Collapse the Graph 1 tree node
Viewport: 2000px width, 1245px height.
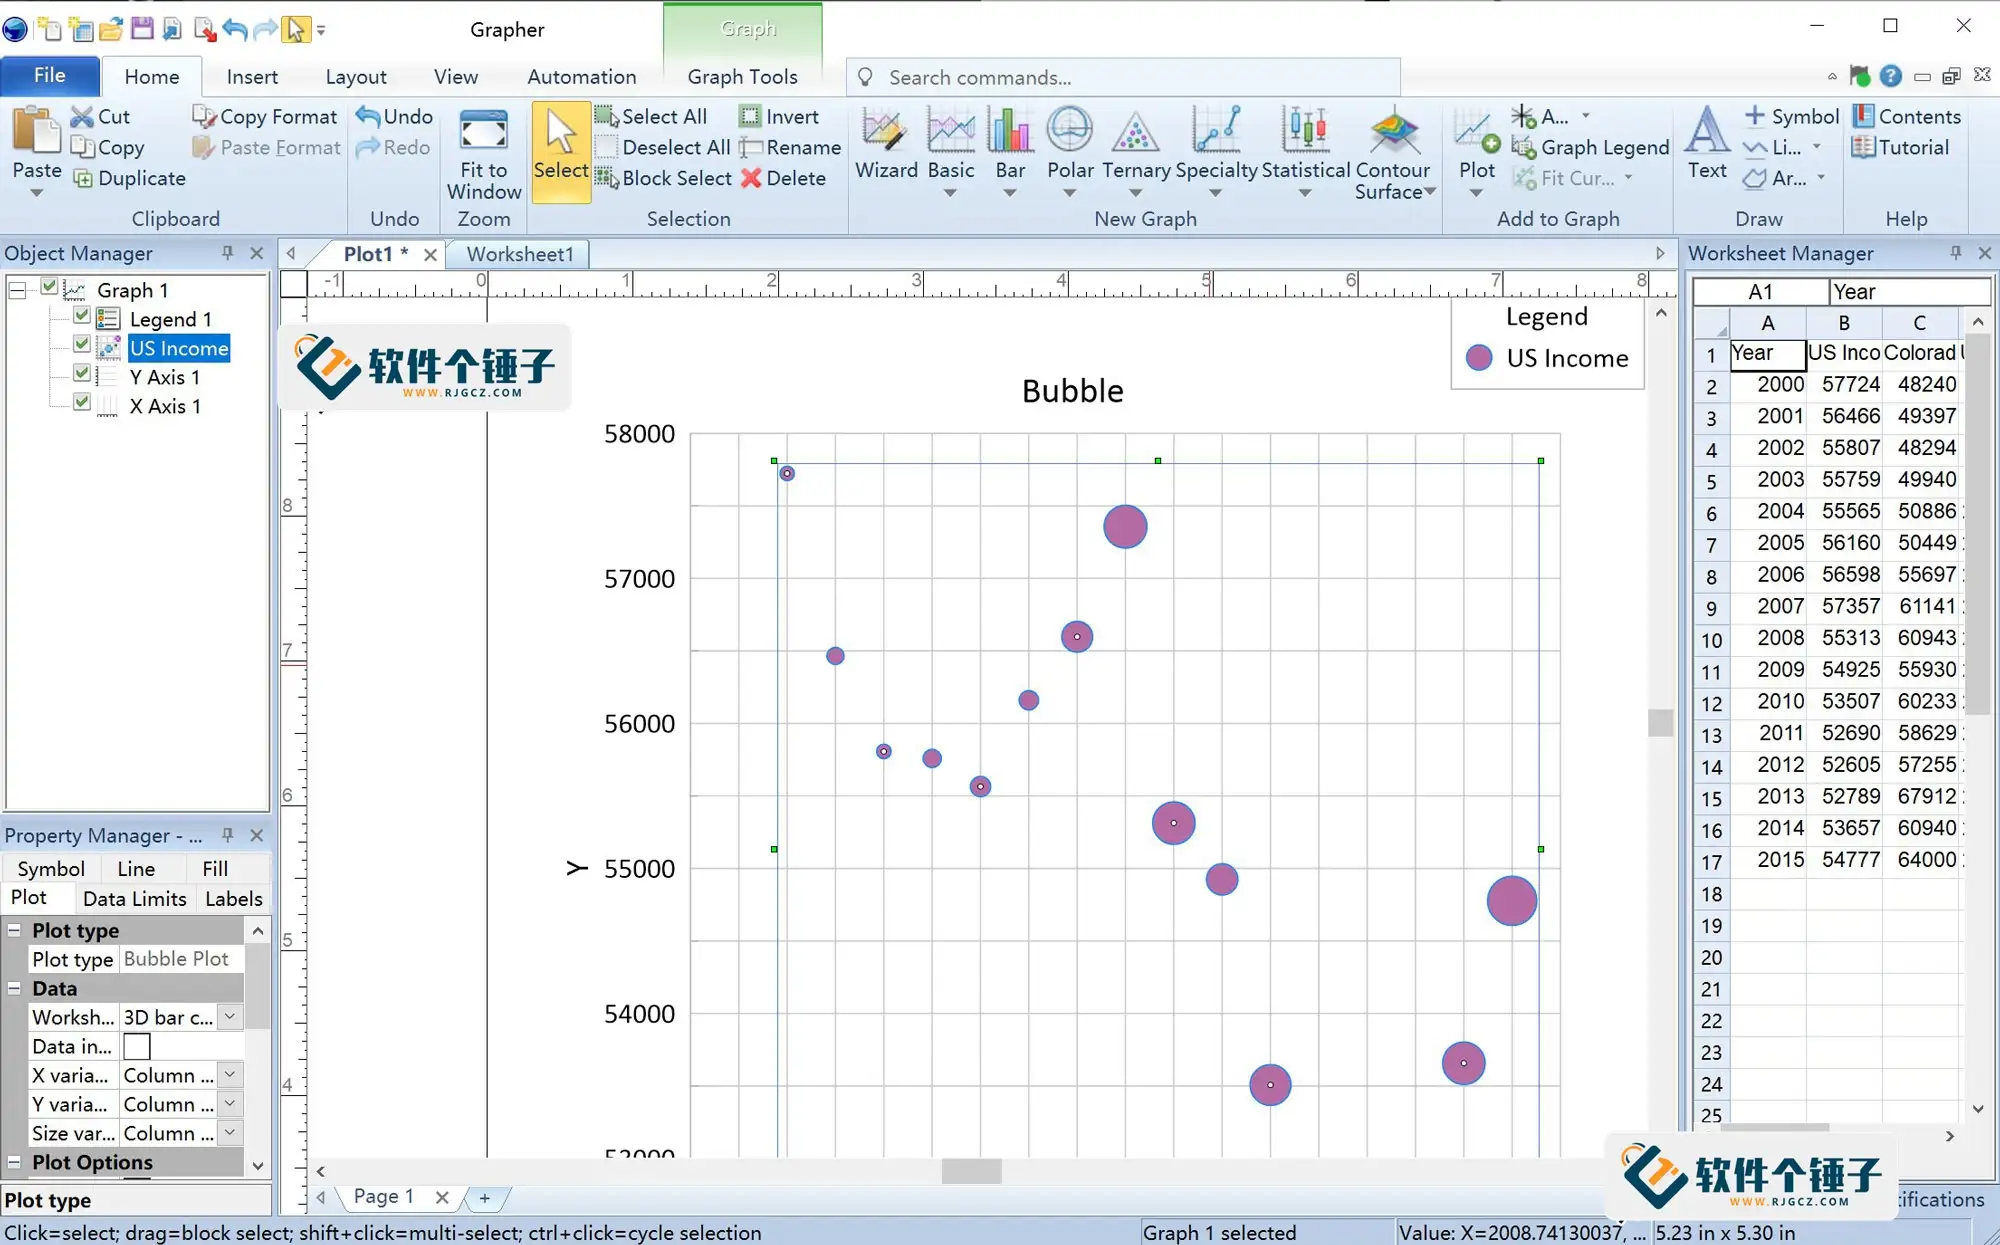coord(17,290)
